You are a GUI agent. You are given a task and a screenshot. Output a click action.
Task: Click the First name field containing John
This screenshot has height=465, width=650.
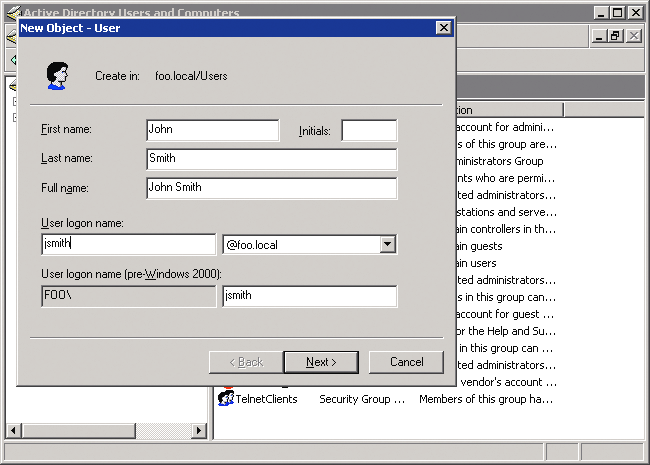pos(212,130)
